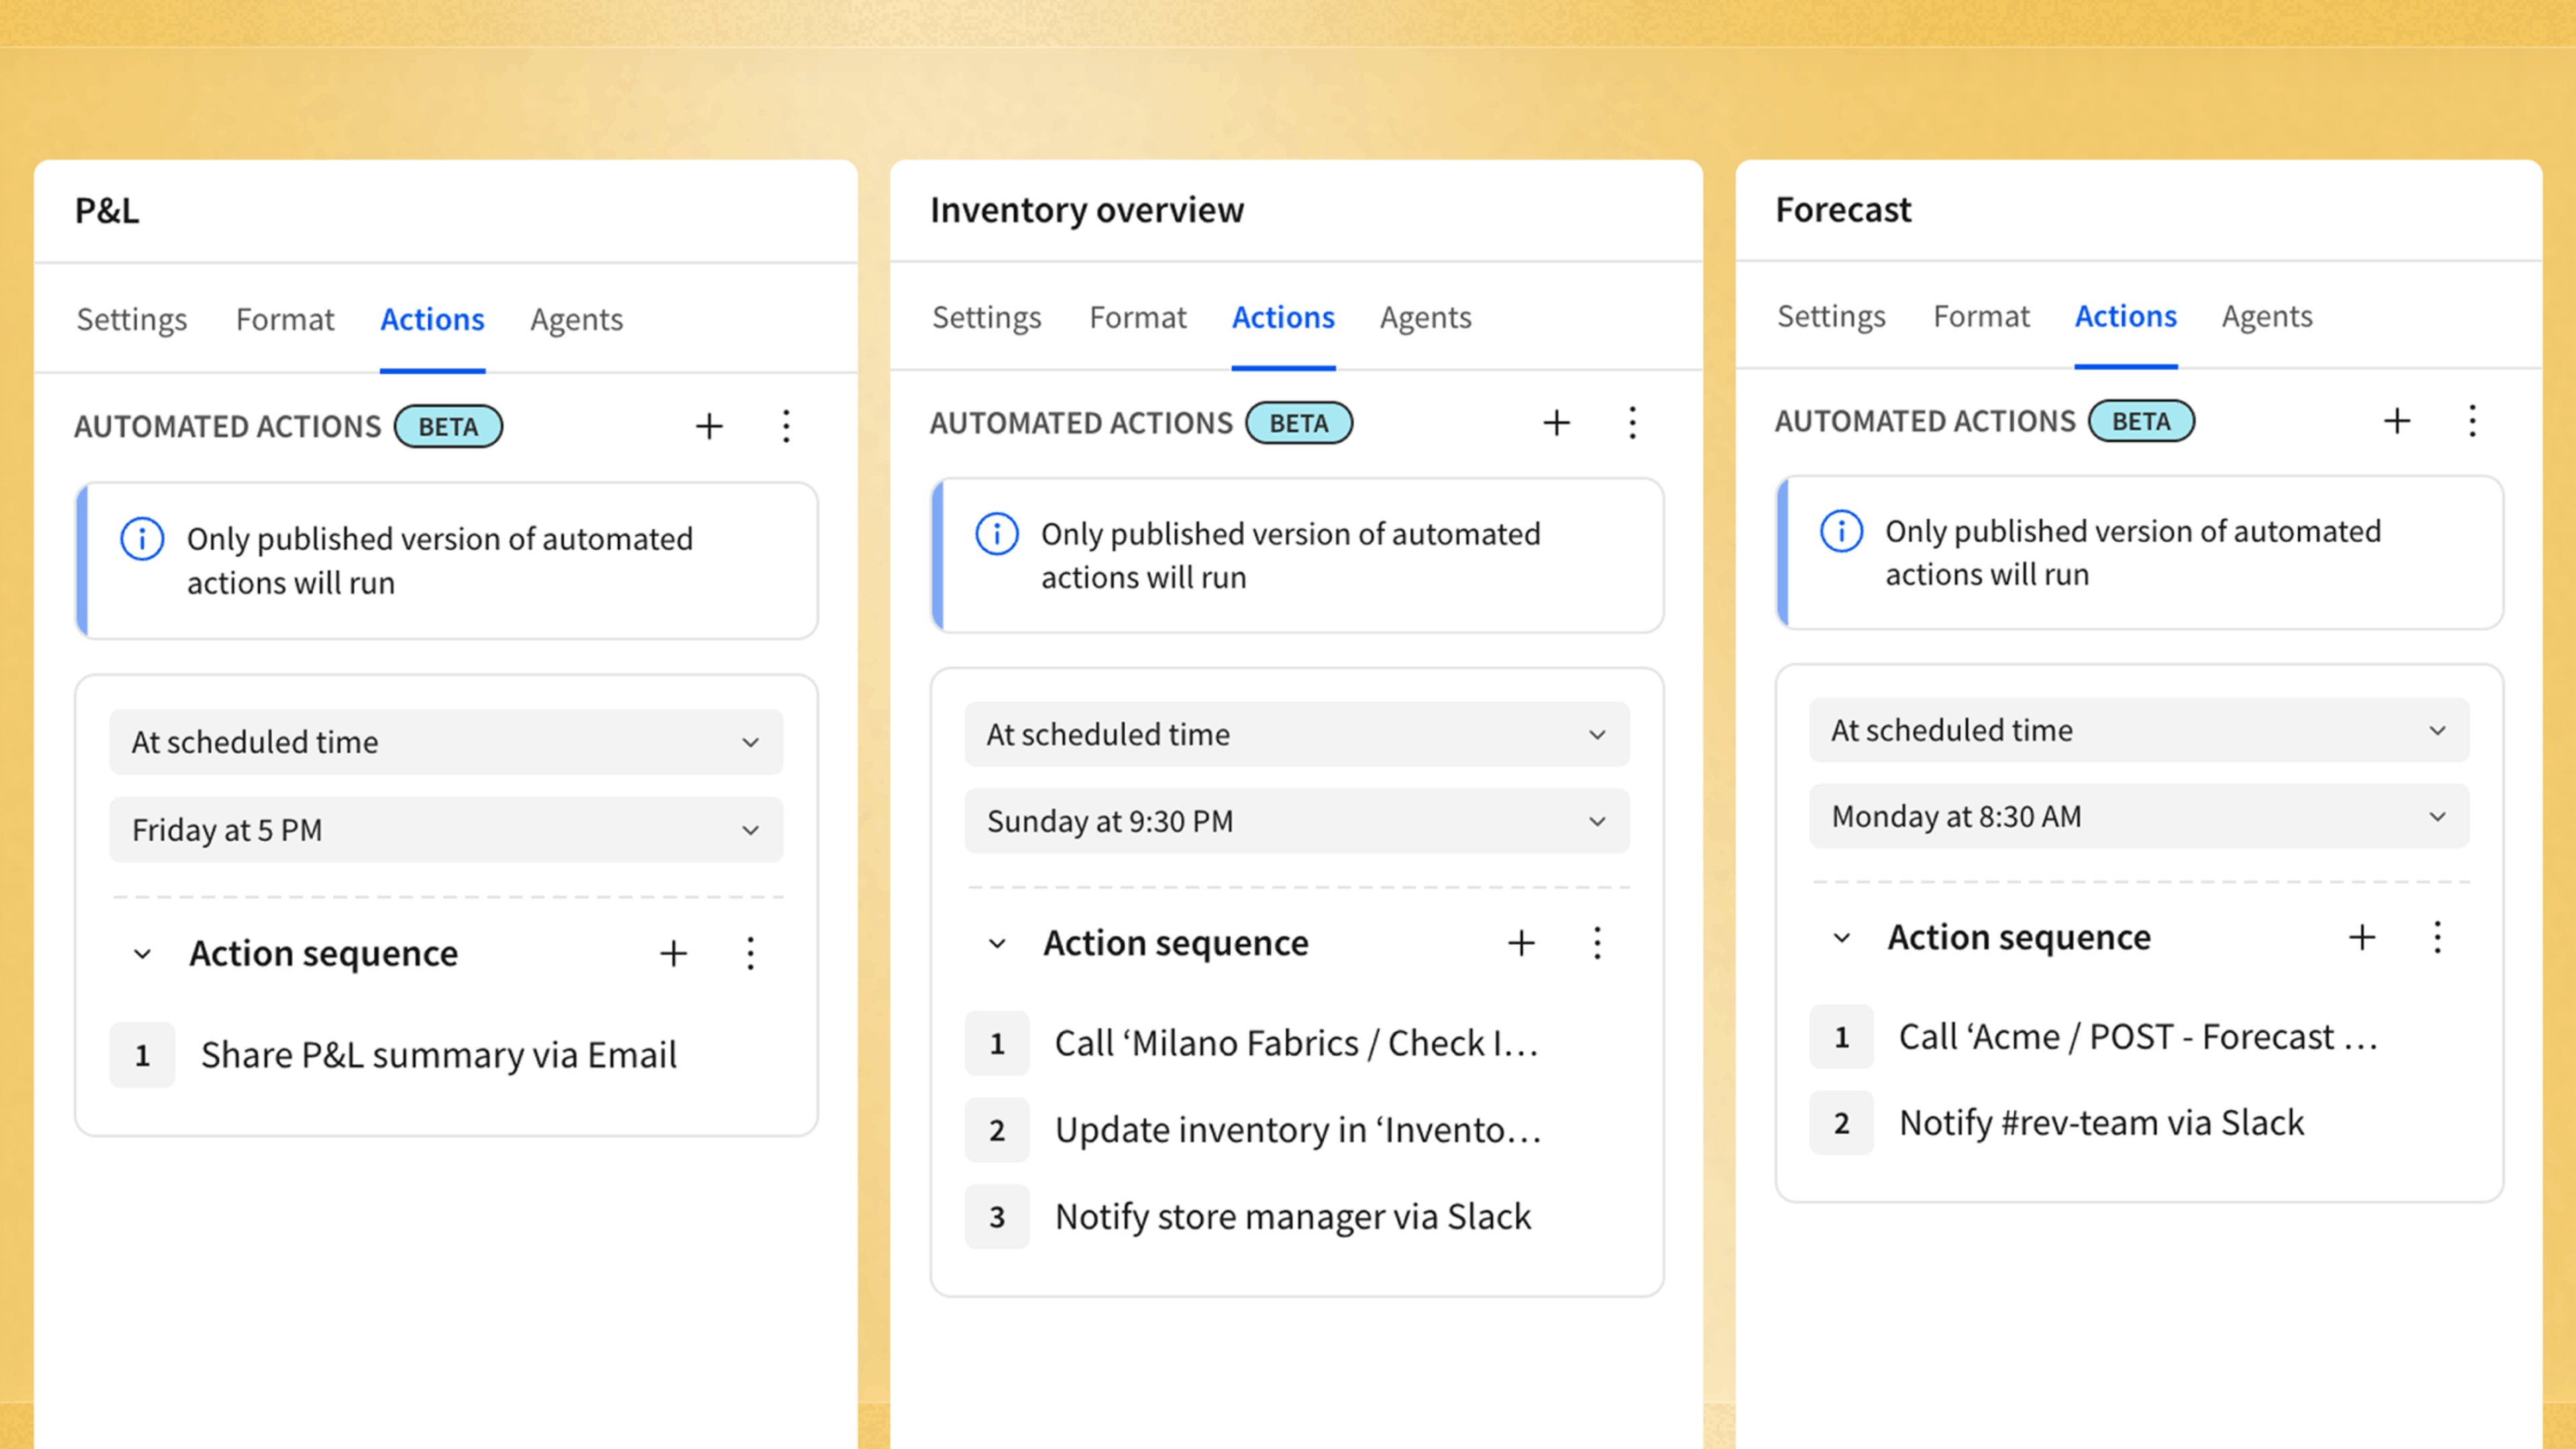
Task: Select 'Call Milano Fabrics / Check I…' action
Action: [1297, 1044]
